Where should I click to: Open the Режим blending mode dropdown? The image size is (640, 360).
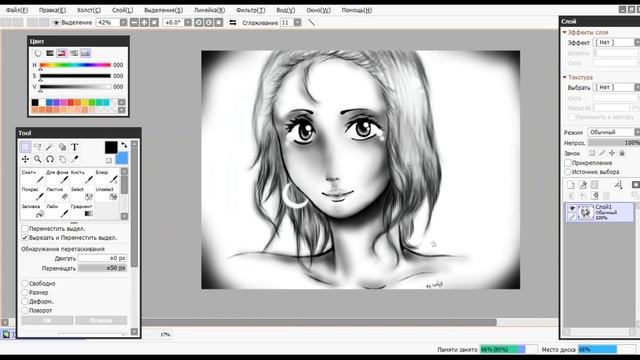tap(636, 132)
